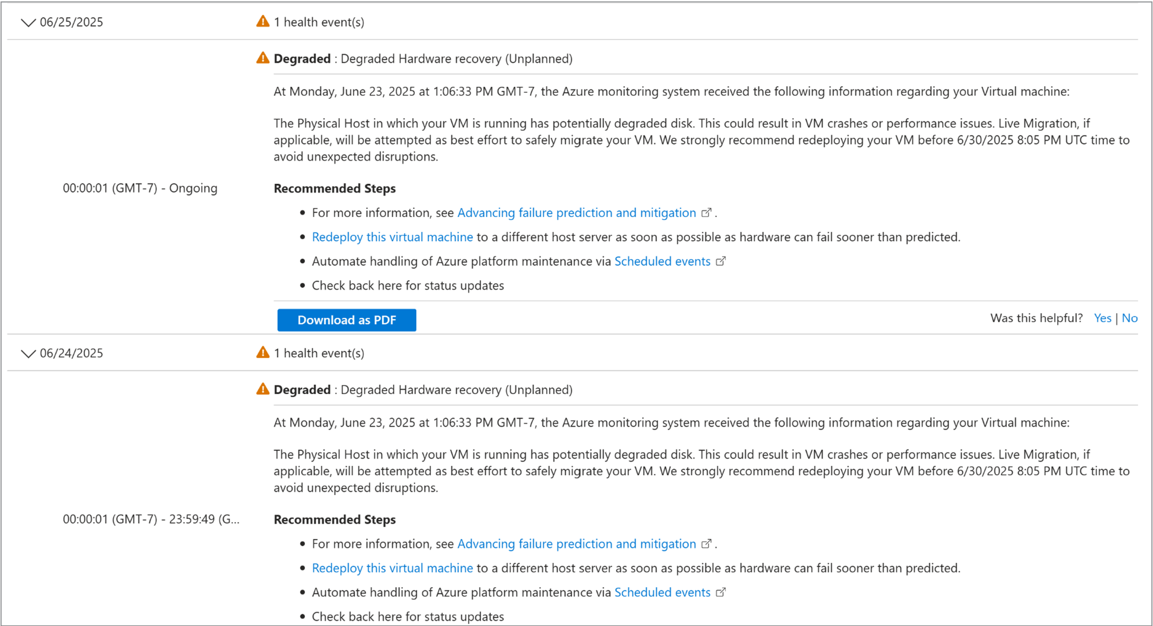Open Advancing failure prediction link in 06/25/2025 event
Viewport: 1153px width, 626px height.
click(x=576, y=213)
